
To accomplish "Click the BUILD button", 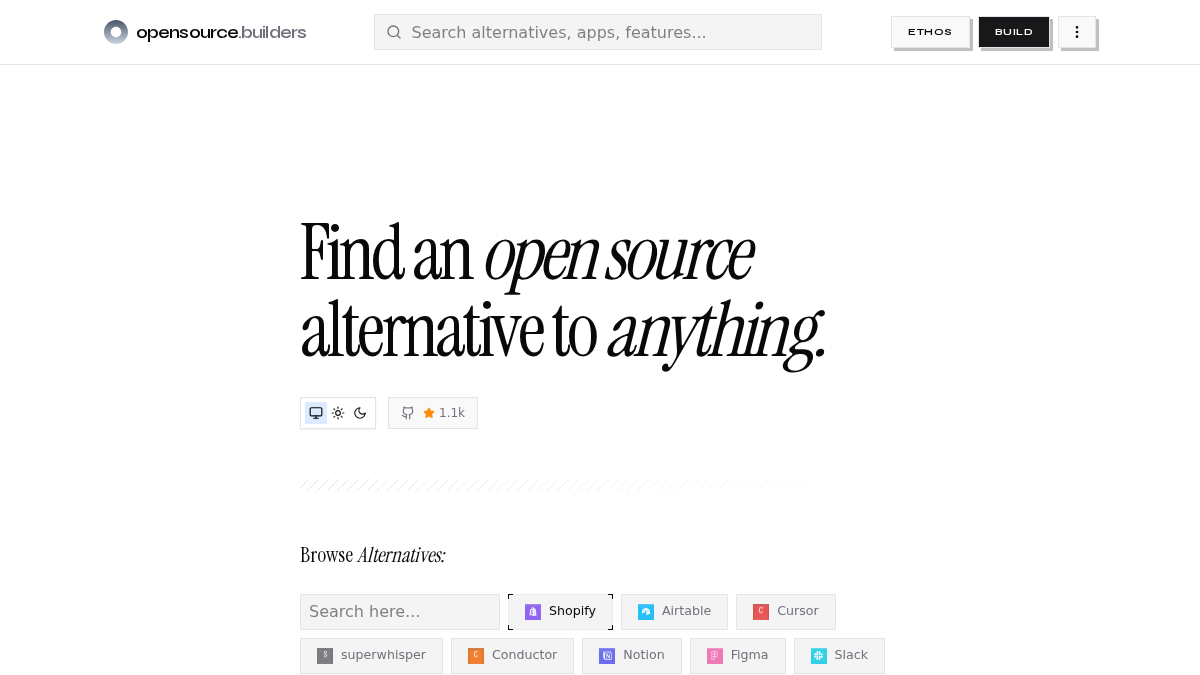I will coord(1014,32).
